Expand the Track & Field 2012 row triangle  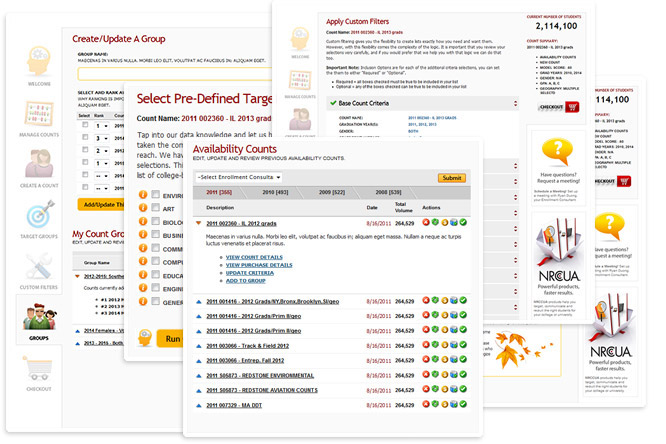tap(198, 346)
